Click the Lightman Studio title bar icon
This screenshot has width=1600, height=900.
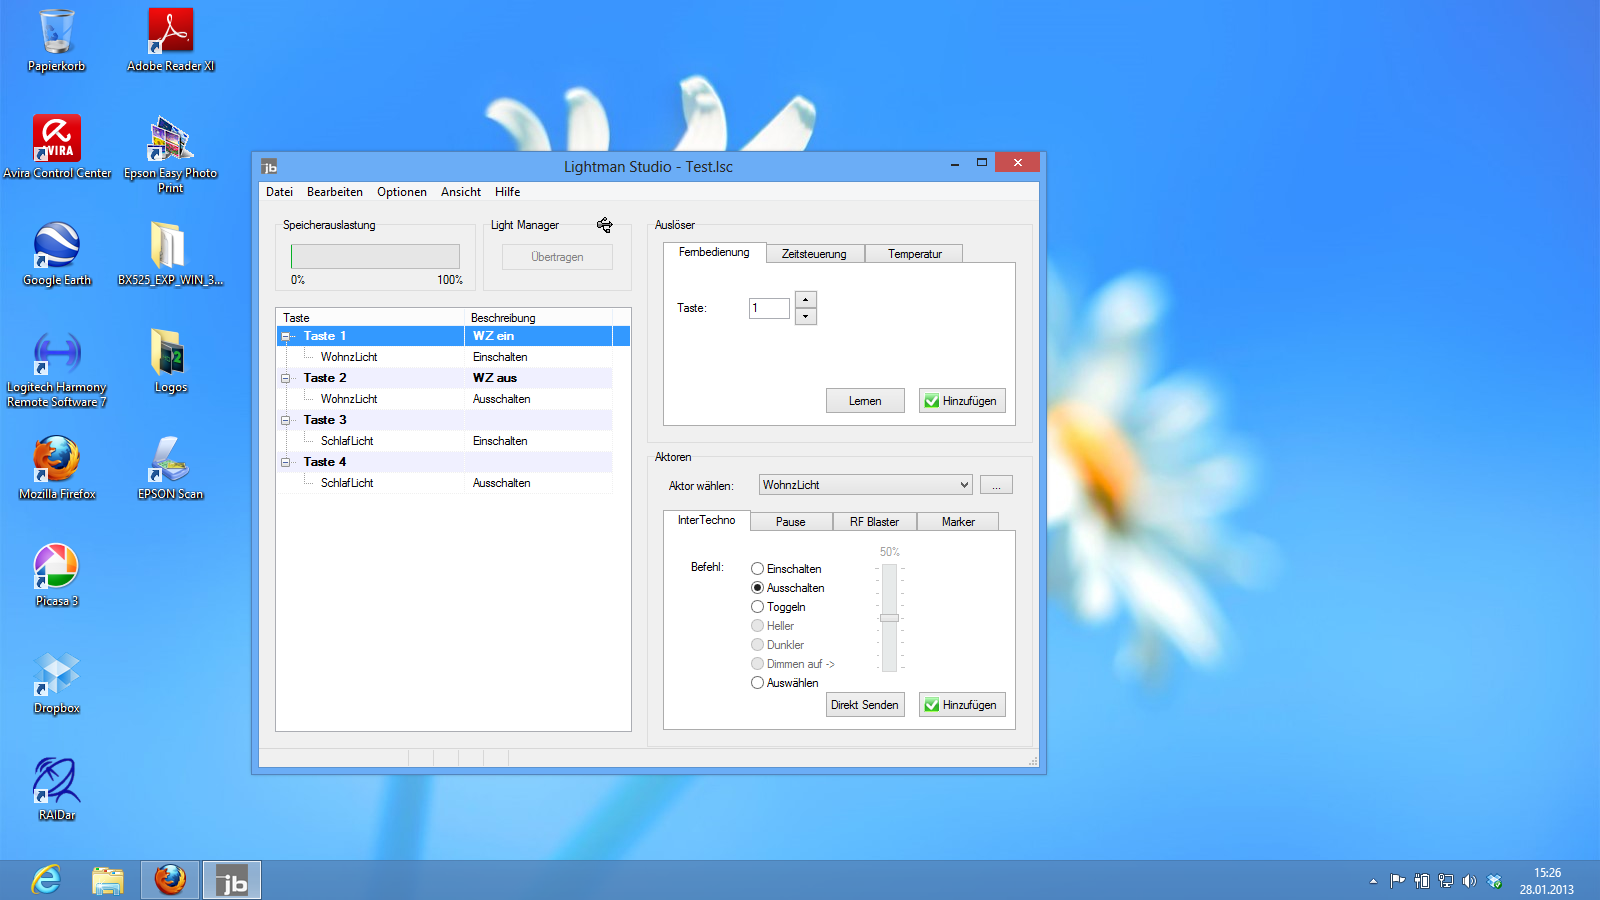pos(270,167)
